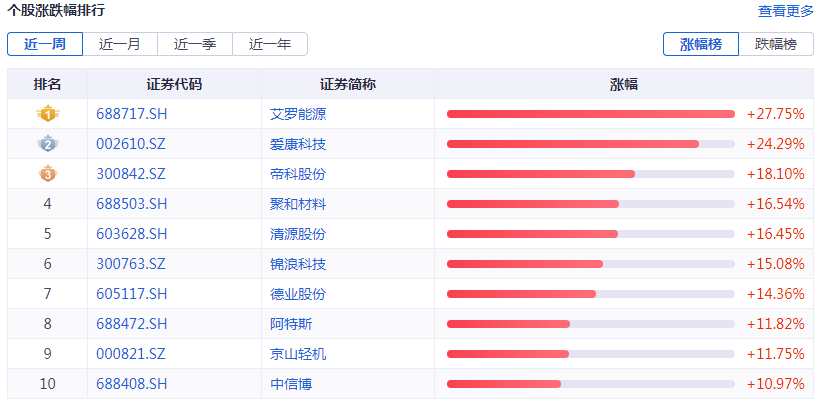Viewport: 821px width, 414px height.
Task: Open stock code 688717.SH
Action: tap(131, 114)
